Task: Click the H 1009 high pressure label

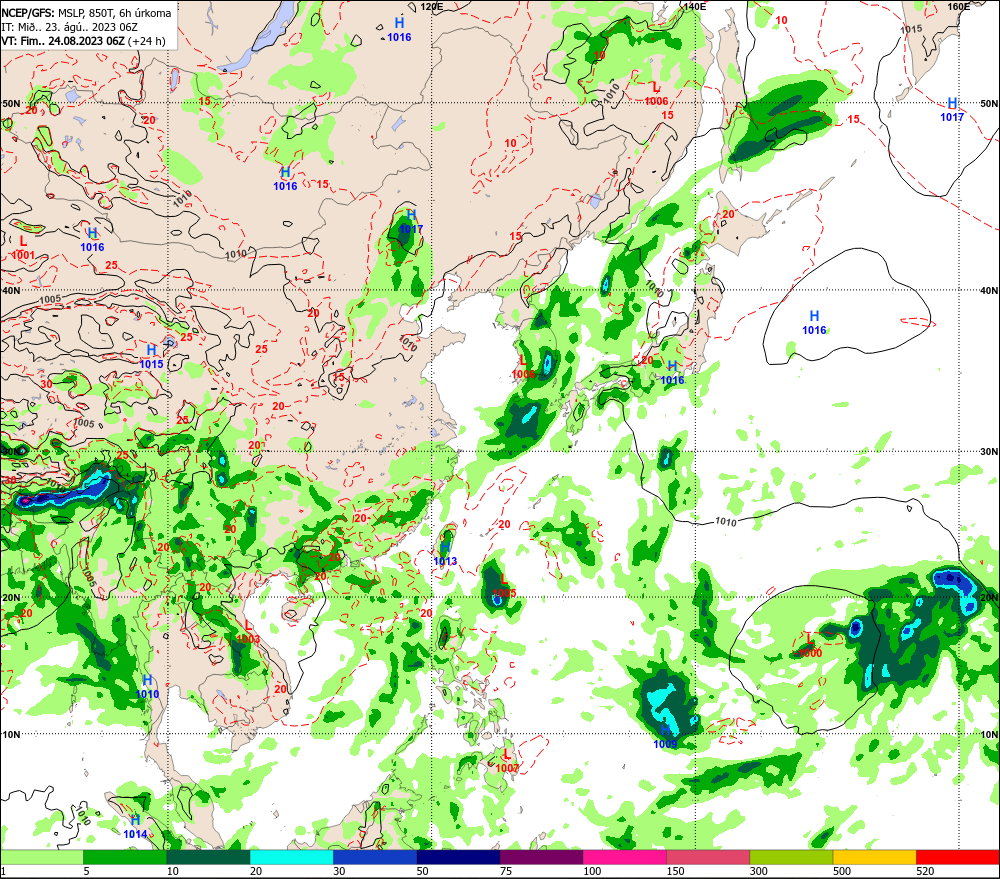Action: pos(665,737)
